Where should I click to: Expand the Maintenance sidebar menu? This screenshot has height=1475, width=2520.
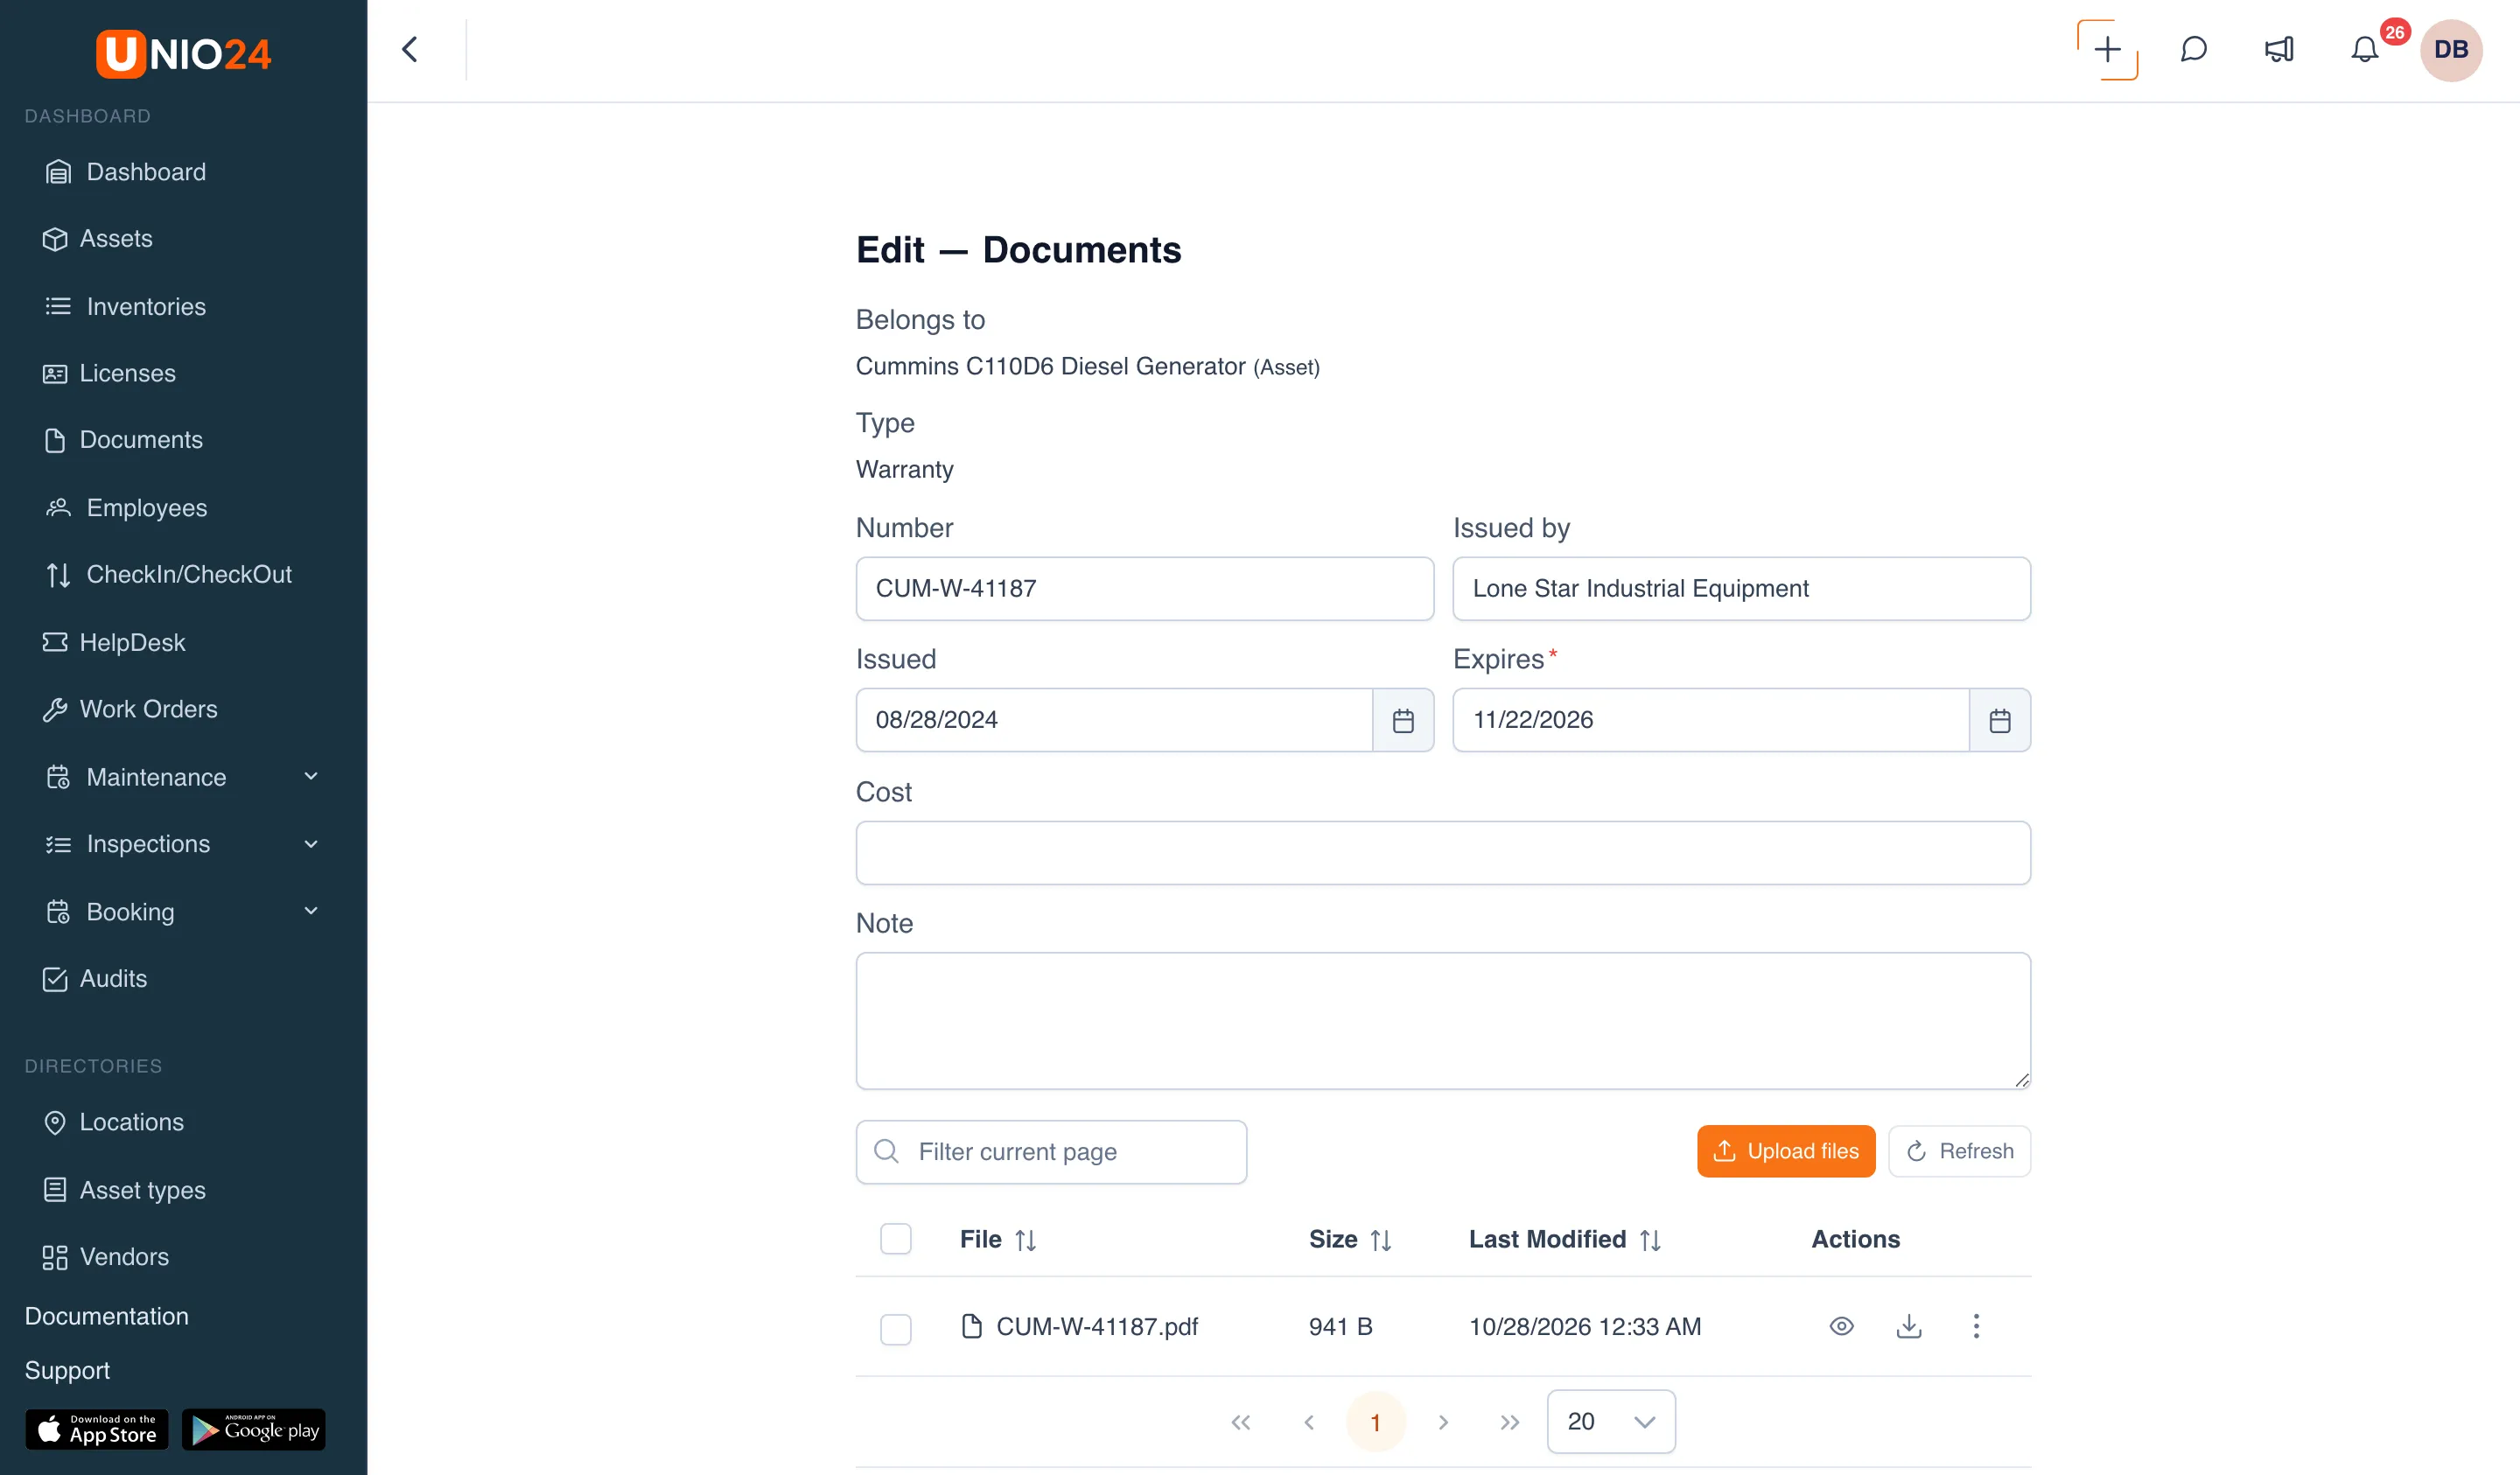pyautogui.click(x=183, y=777)
